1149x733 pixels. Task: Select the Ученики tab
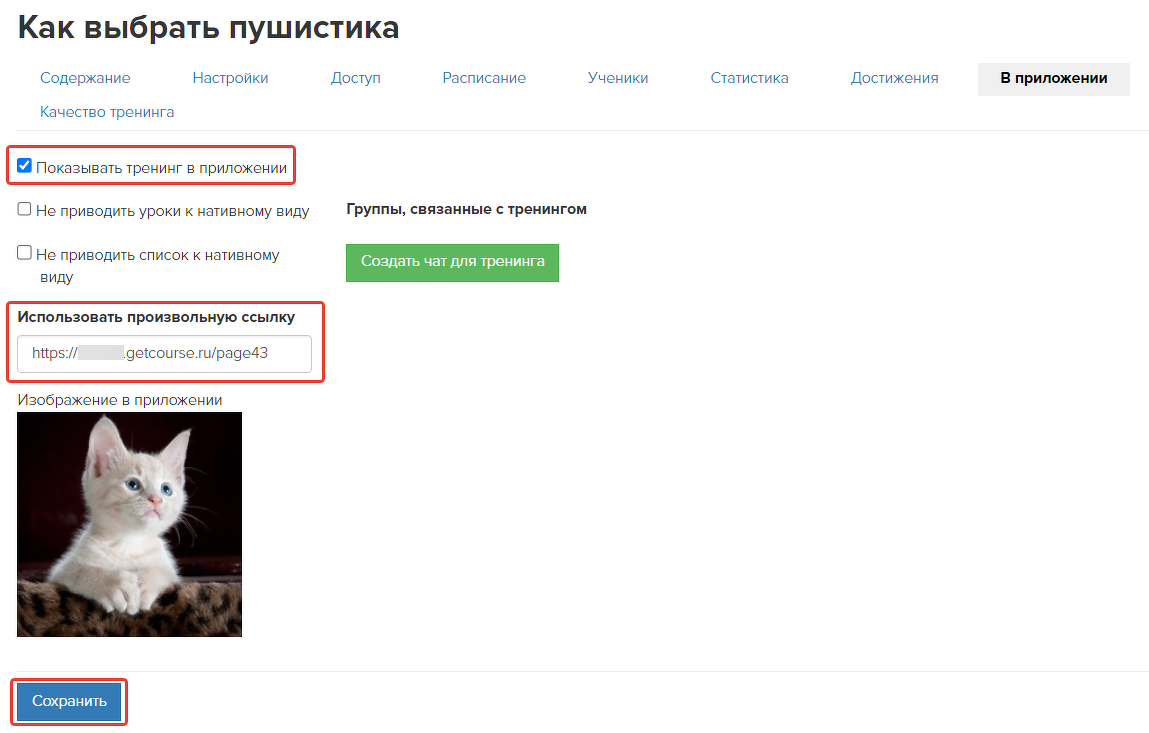pyautogui.click(x=618, y=78)
